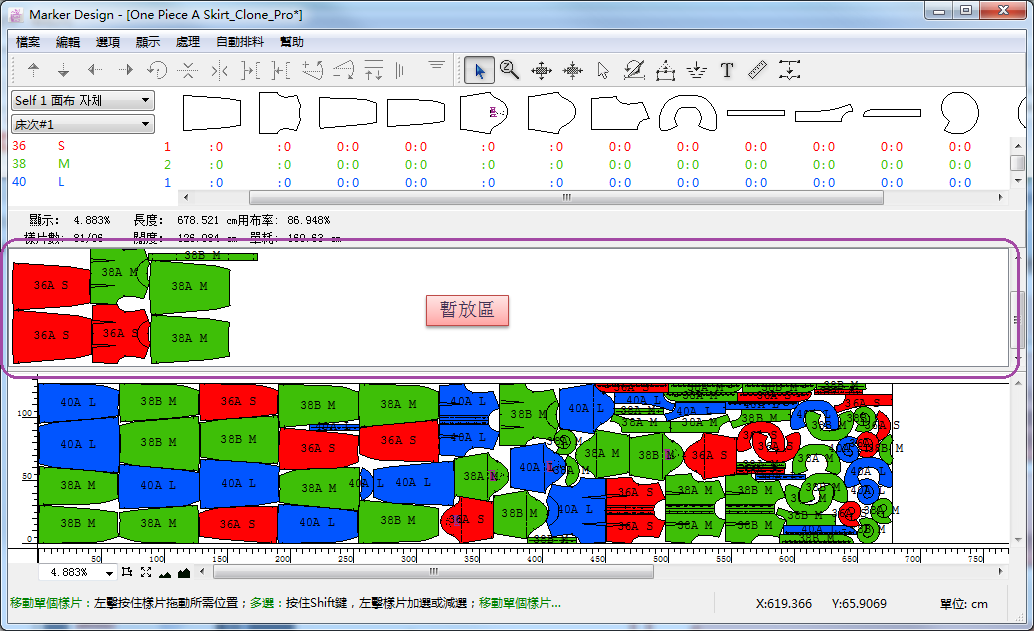Viewport: 1034px width, 631px height.
Task: Click the move left arrow icon
Action: pyautogui.click(x=95, y=70)
